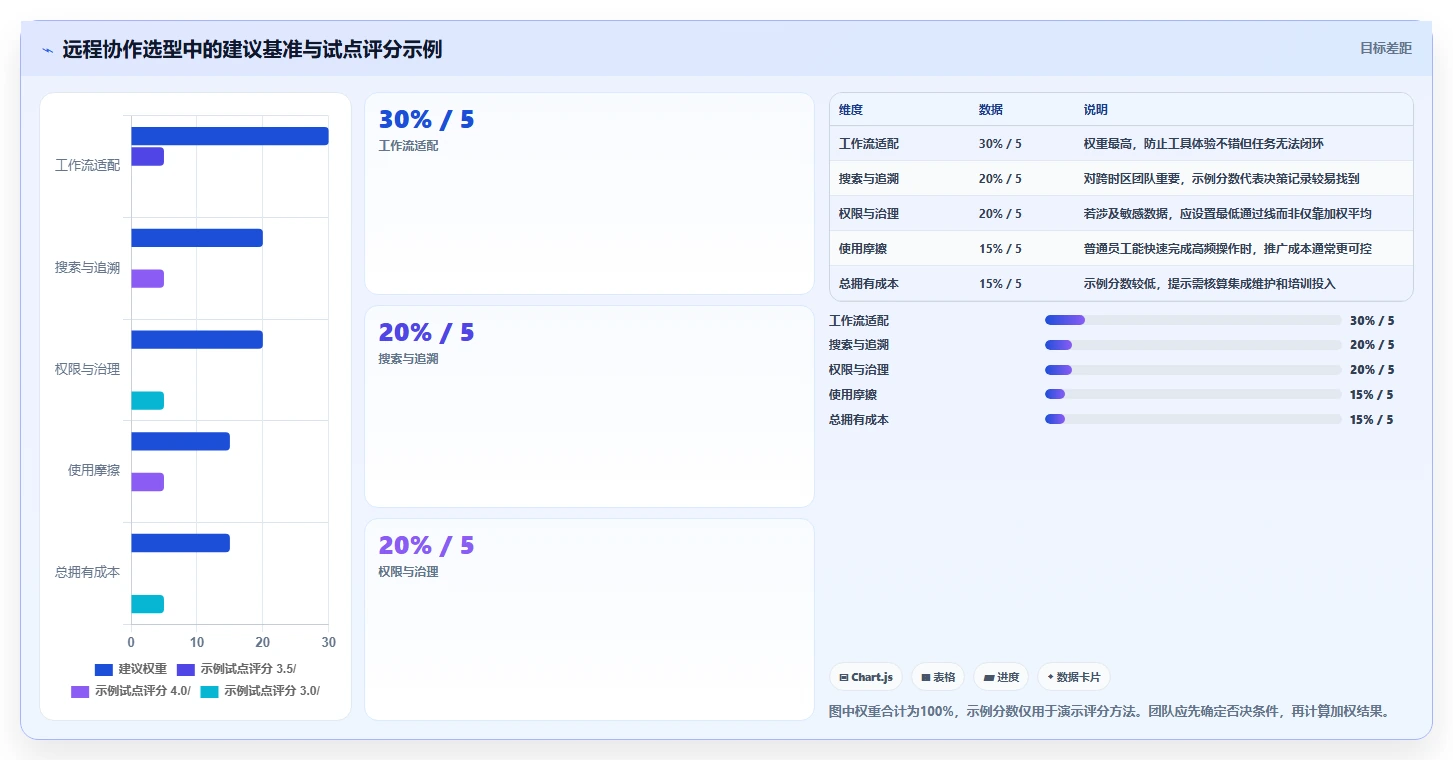Toggle the 示例试点评分 3.0/ legend entry

pos(260,691)
